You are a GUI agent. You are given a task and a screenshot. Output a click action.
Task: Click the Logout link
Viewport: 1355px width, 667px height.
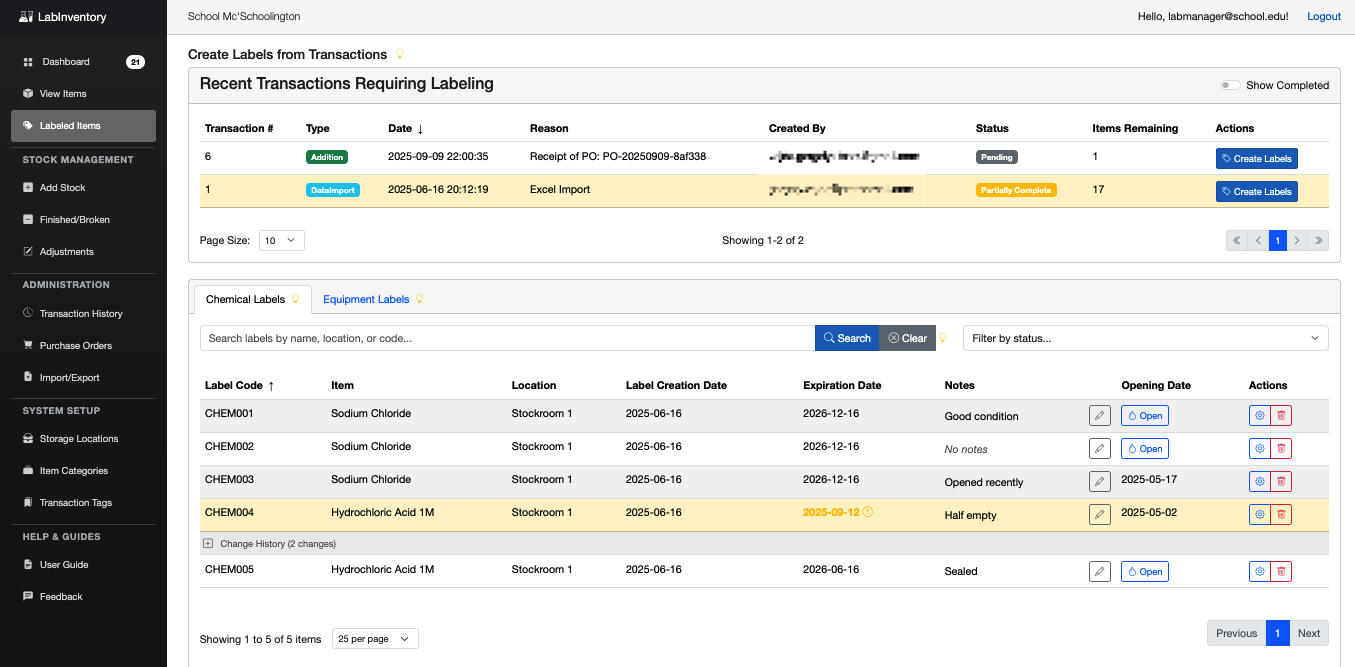pyautogui.click(x=1323, y=17)
